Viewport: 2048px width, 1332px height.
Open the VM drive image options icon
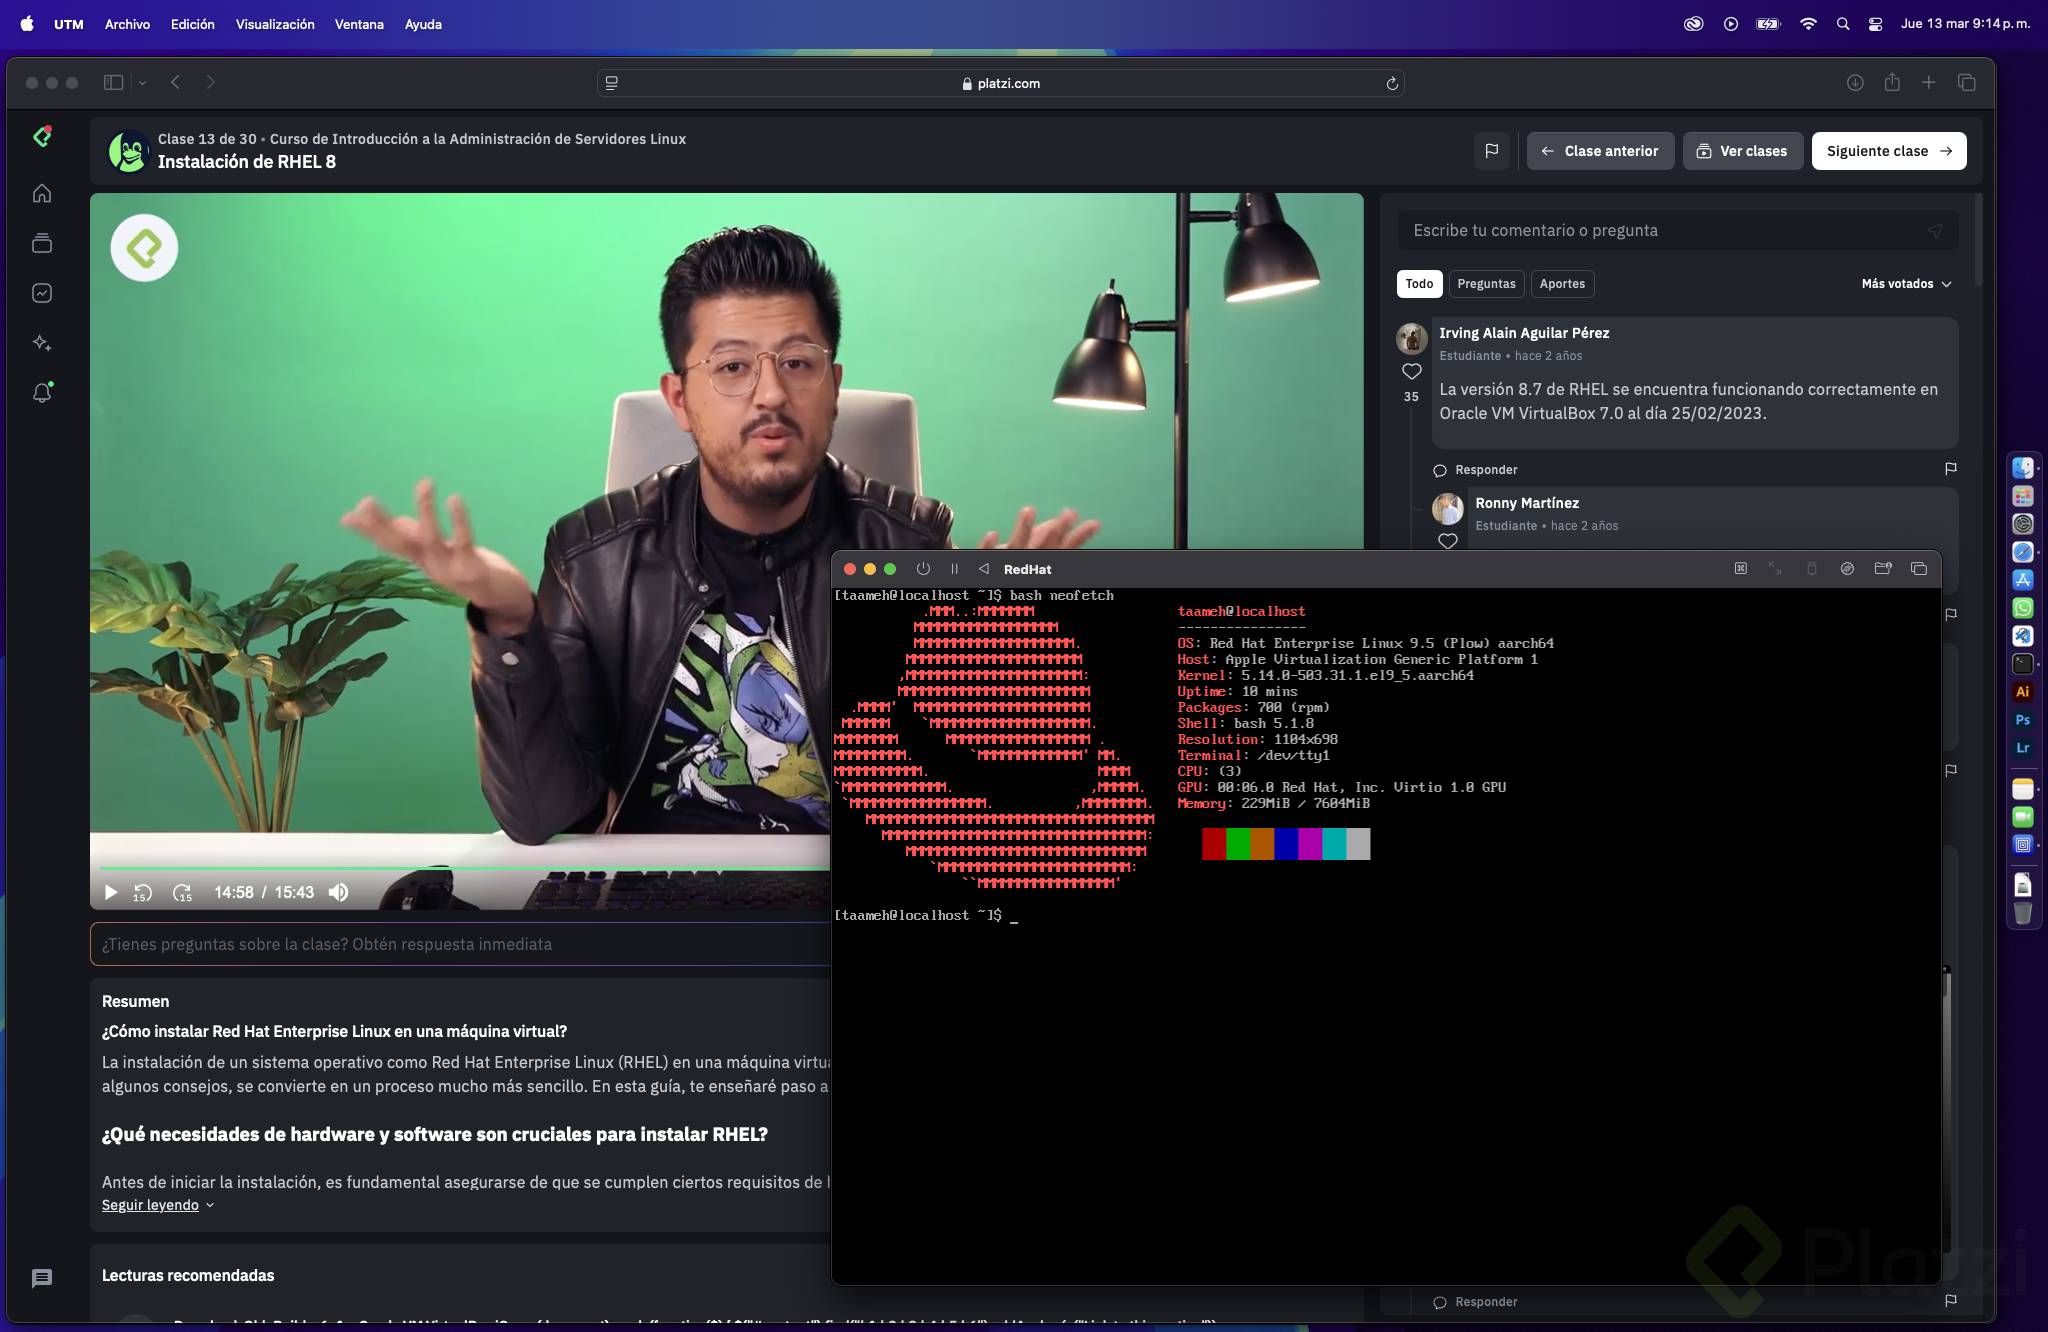[1847, 569]
